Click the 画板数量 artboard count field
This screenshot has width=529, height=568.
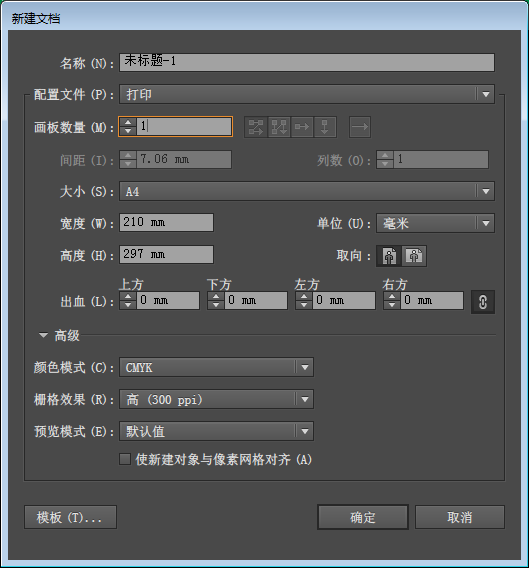click(184, 126)
